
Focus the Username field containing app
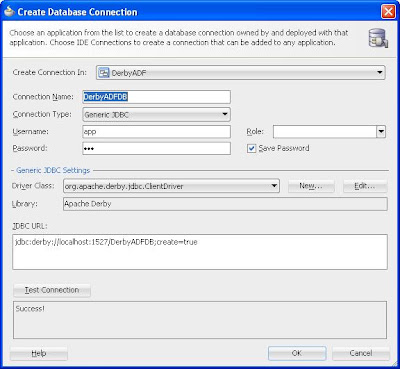[156, 132]
